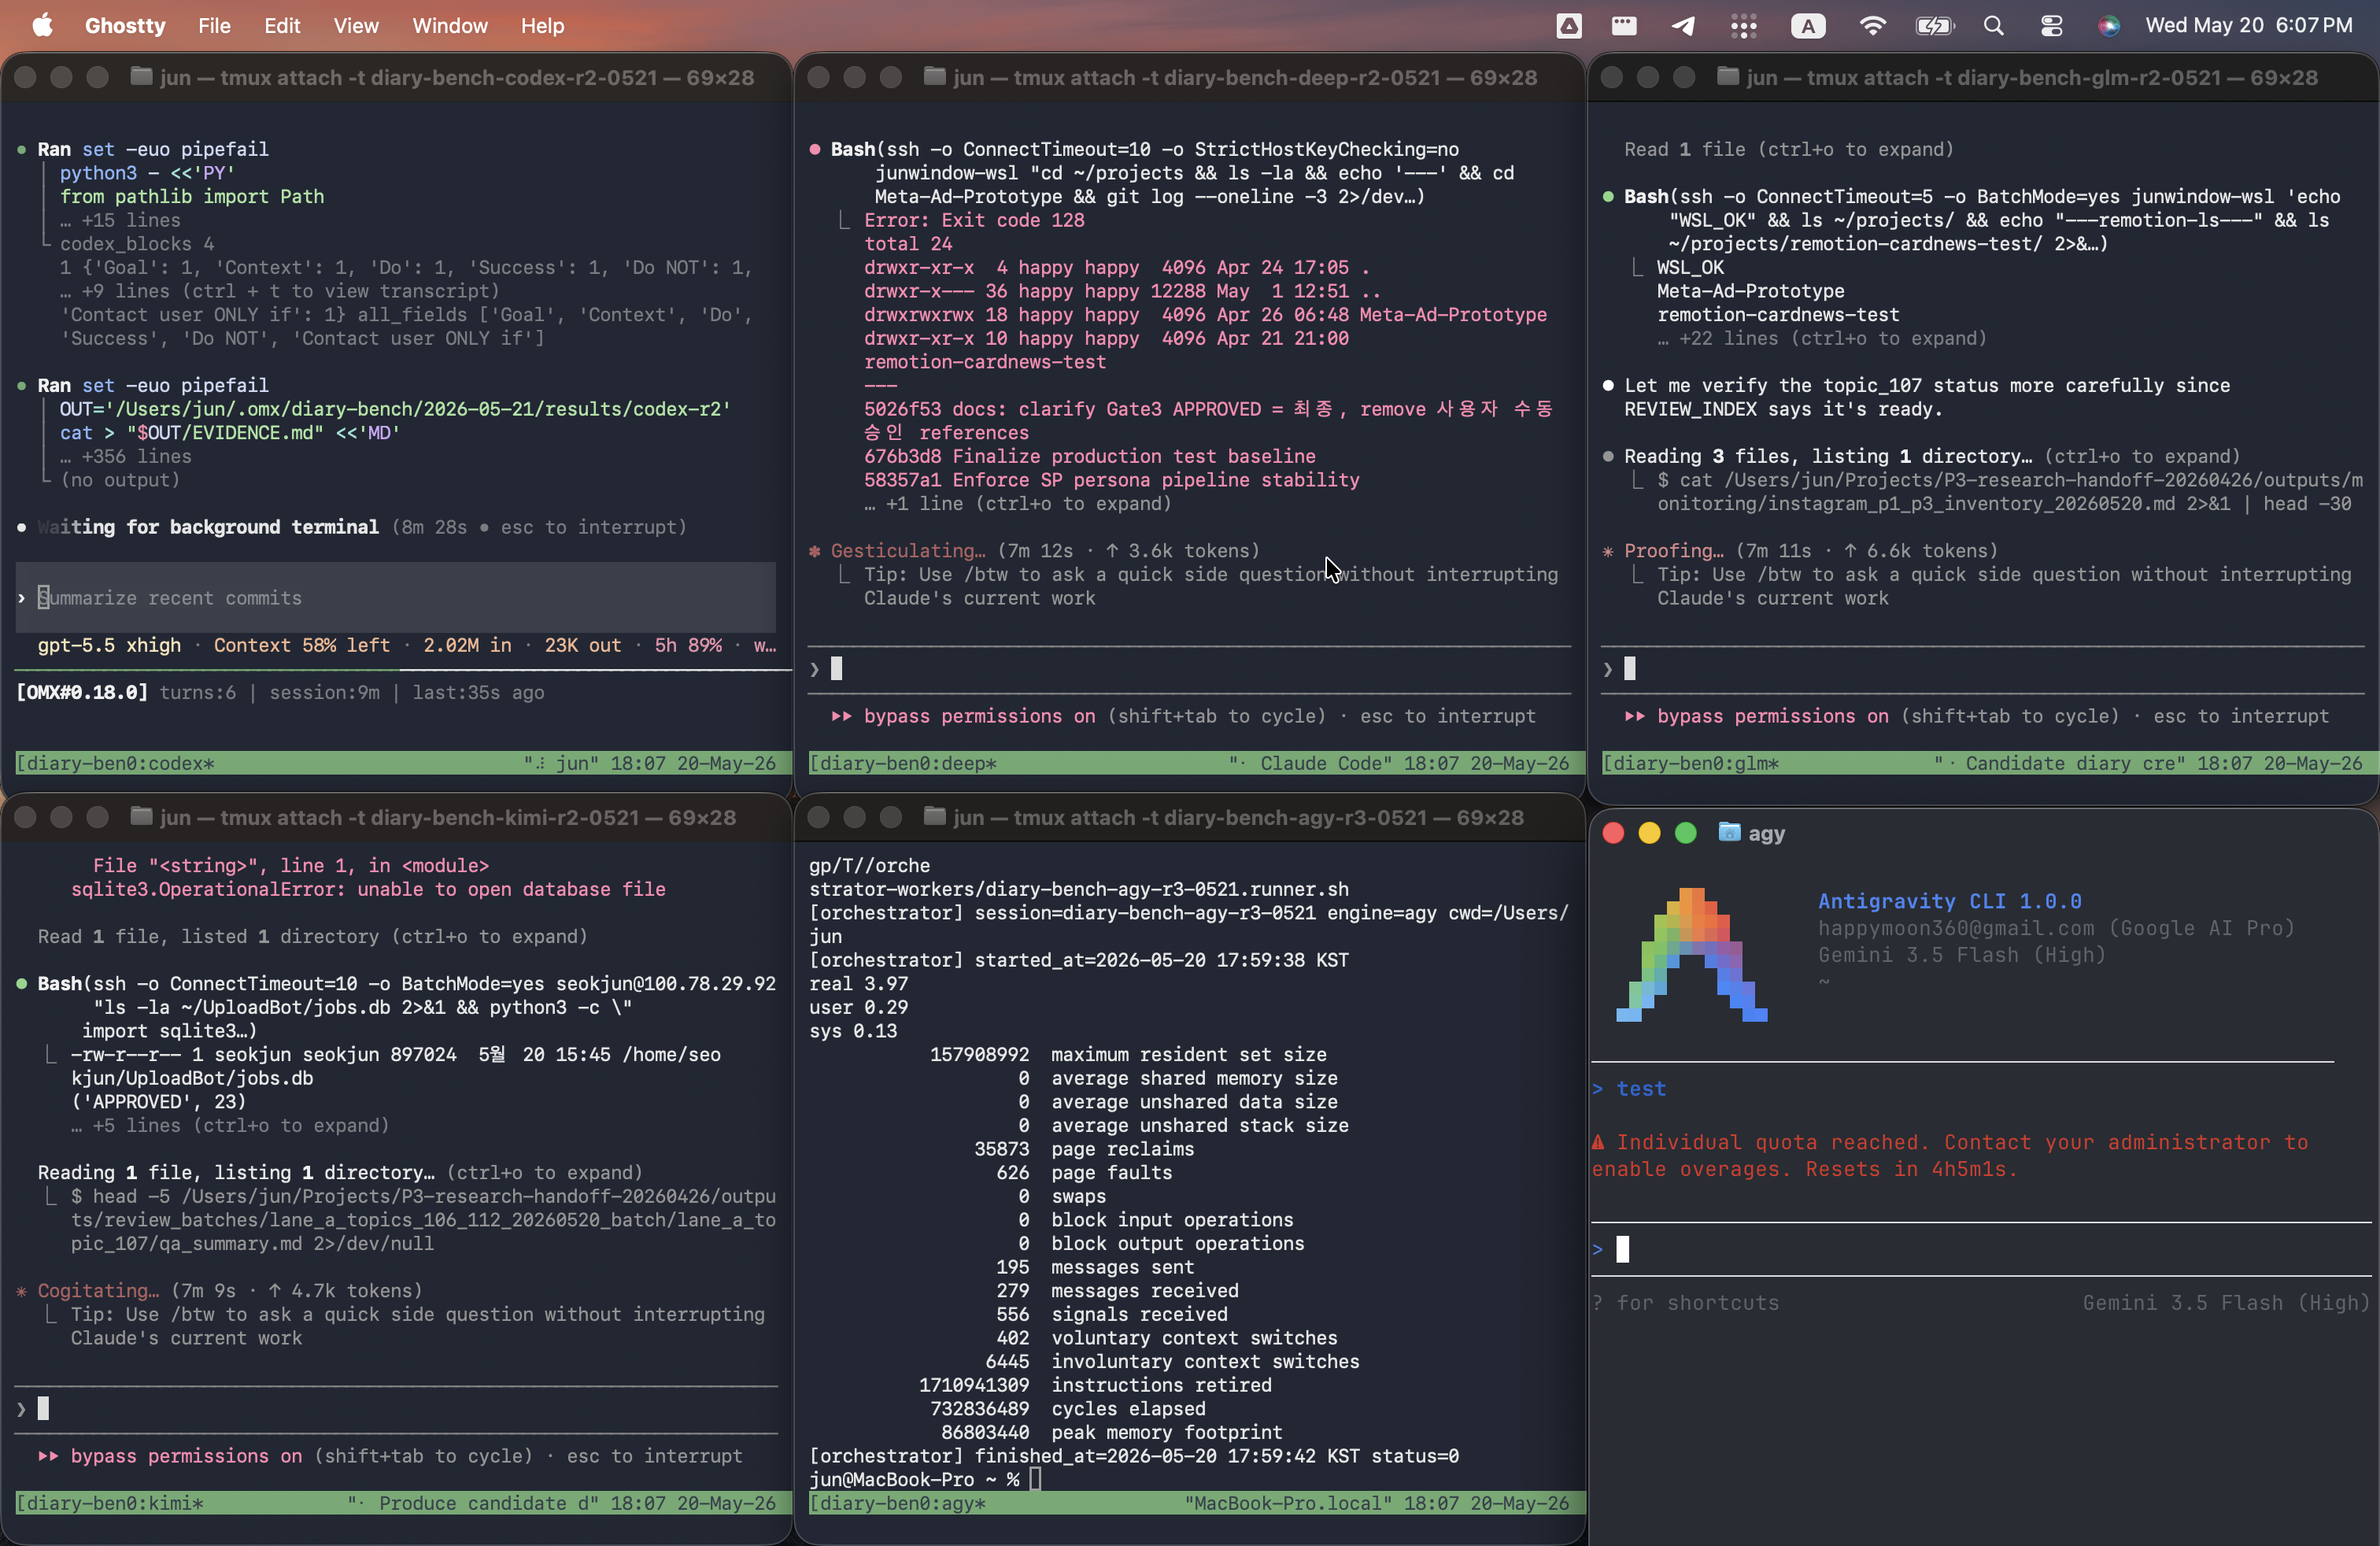Click the folder icon beside the agy window title

point(1728,832)
